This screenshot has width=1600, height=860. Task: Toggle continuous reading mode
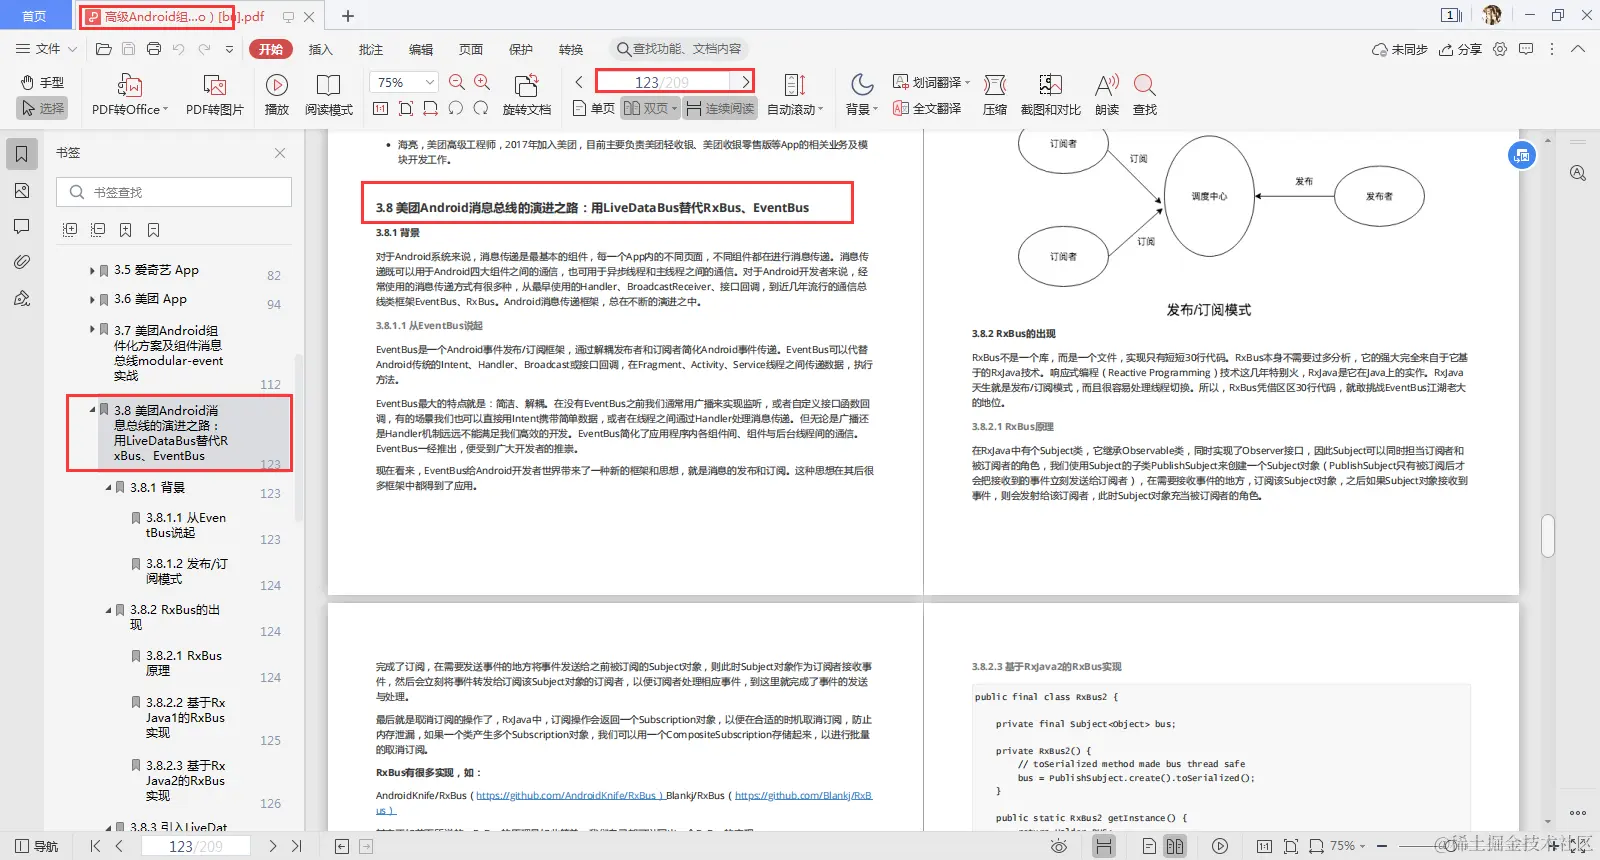point(720,108)
